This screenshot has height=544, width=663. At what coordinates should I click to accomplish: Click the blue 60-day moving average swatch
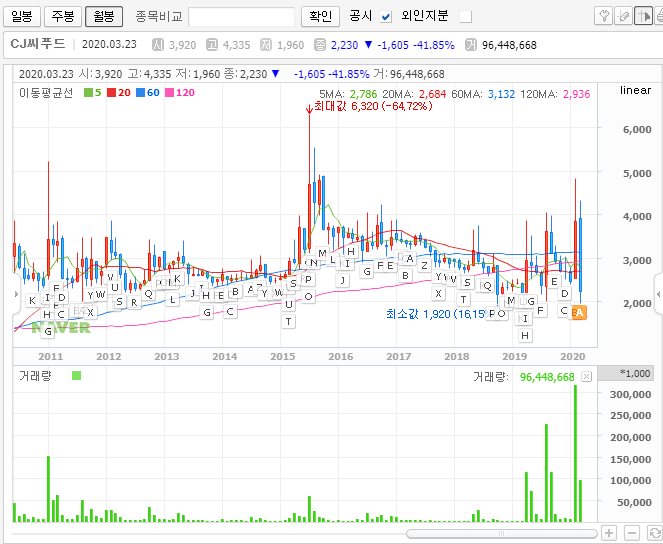point(140,93)
